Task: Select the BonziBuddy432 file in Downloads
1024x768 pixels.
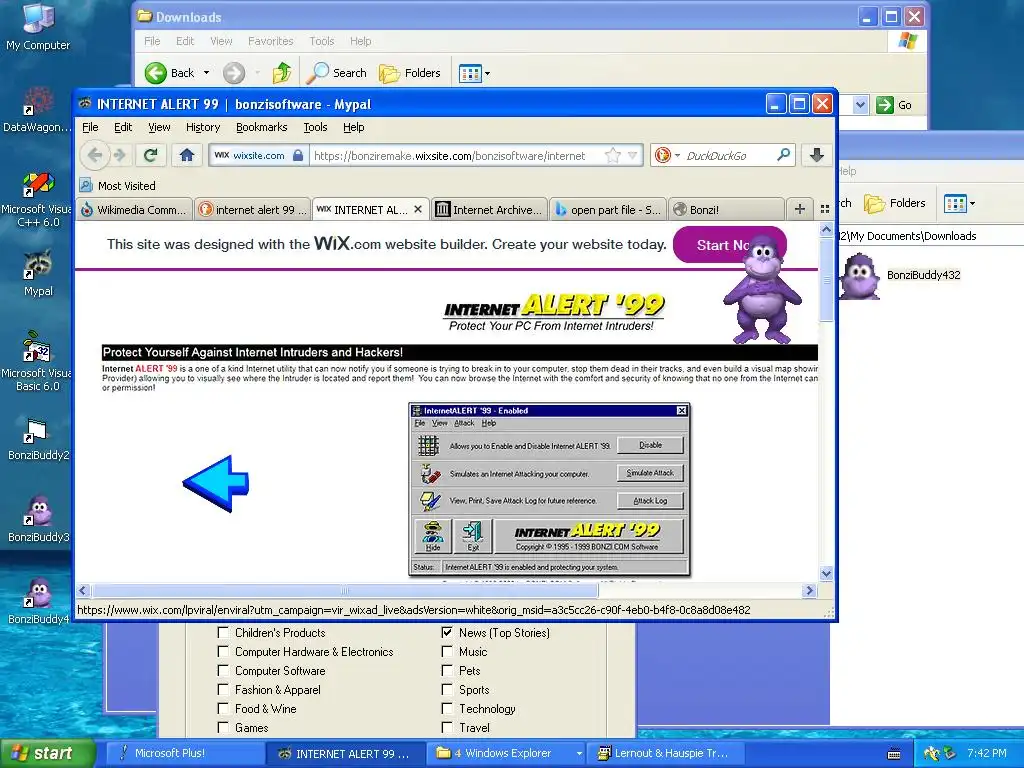Action: pos(901,275)
